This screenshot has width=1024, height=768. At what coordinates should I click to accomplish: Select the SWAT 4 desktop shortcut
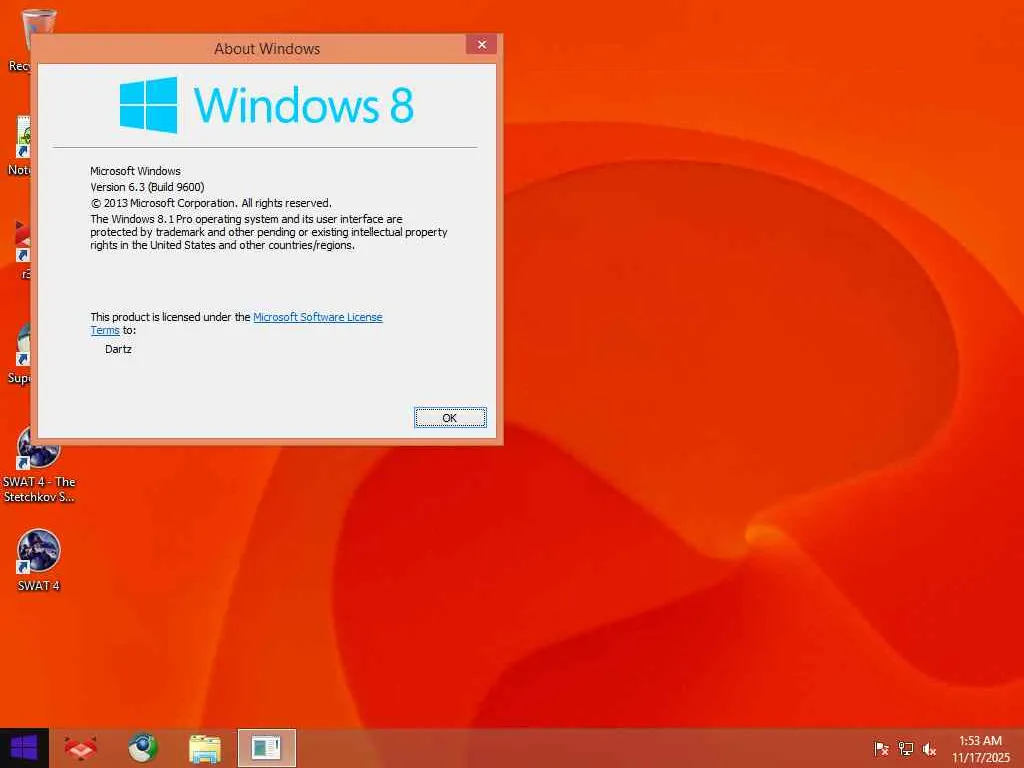39,560
